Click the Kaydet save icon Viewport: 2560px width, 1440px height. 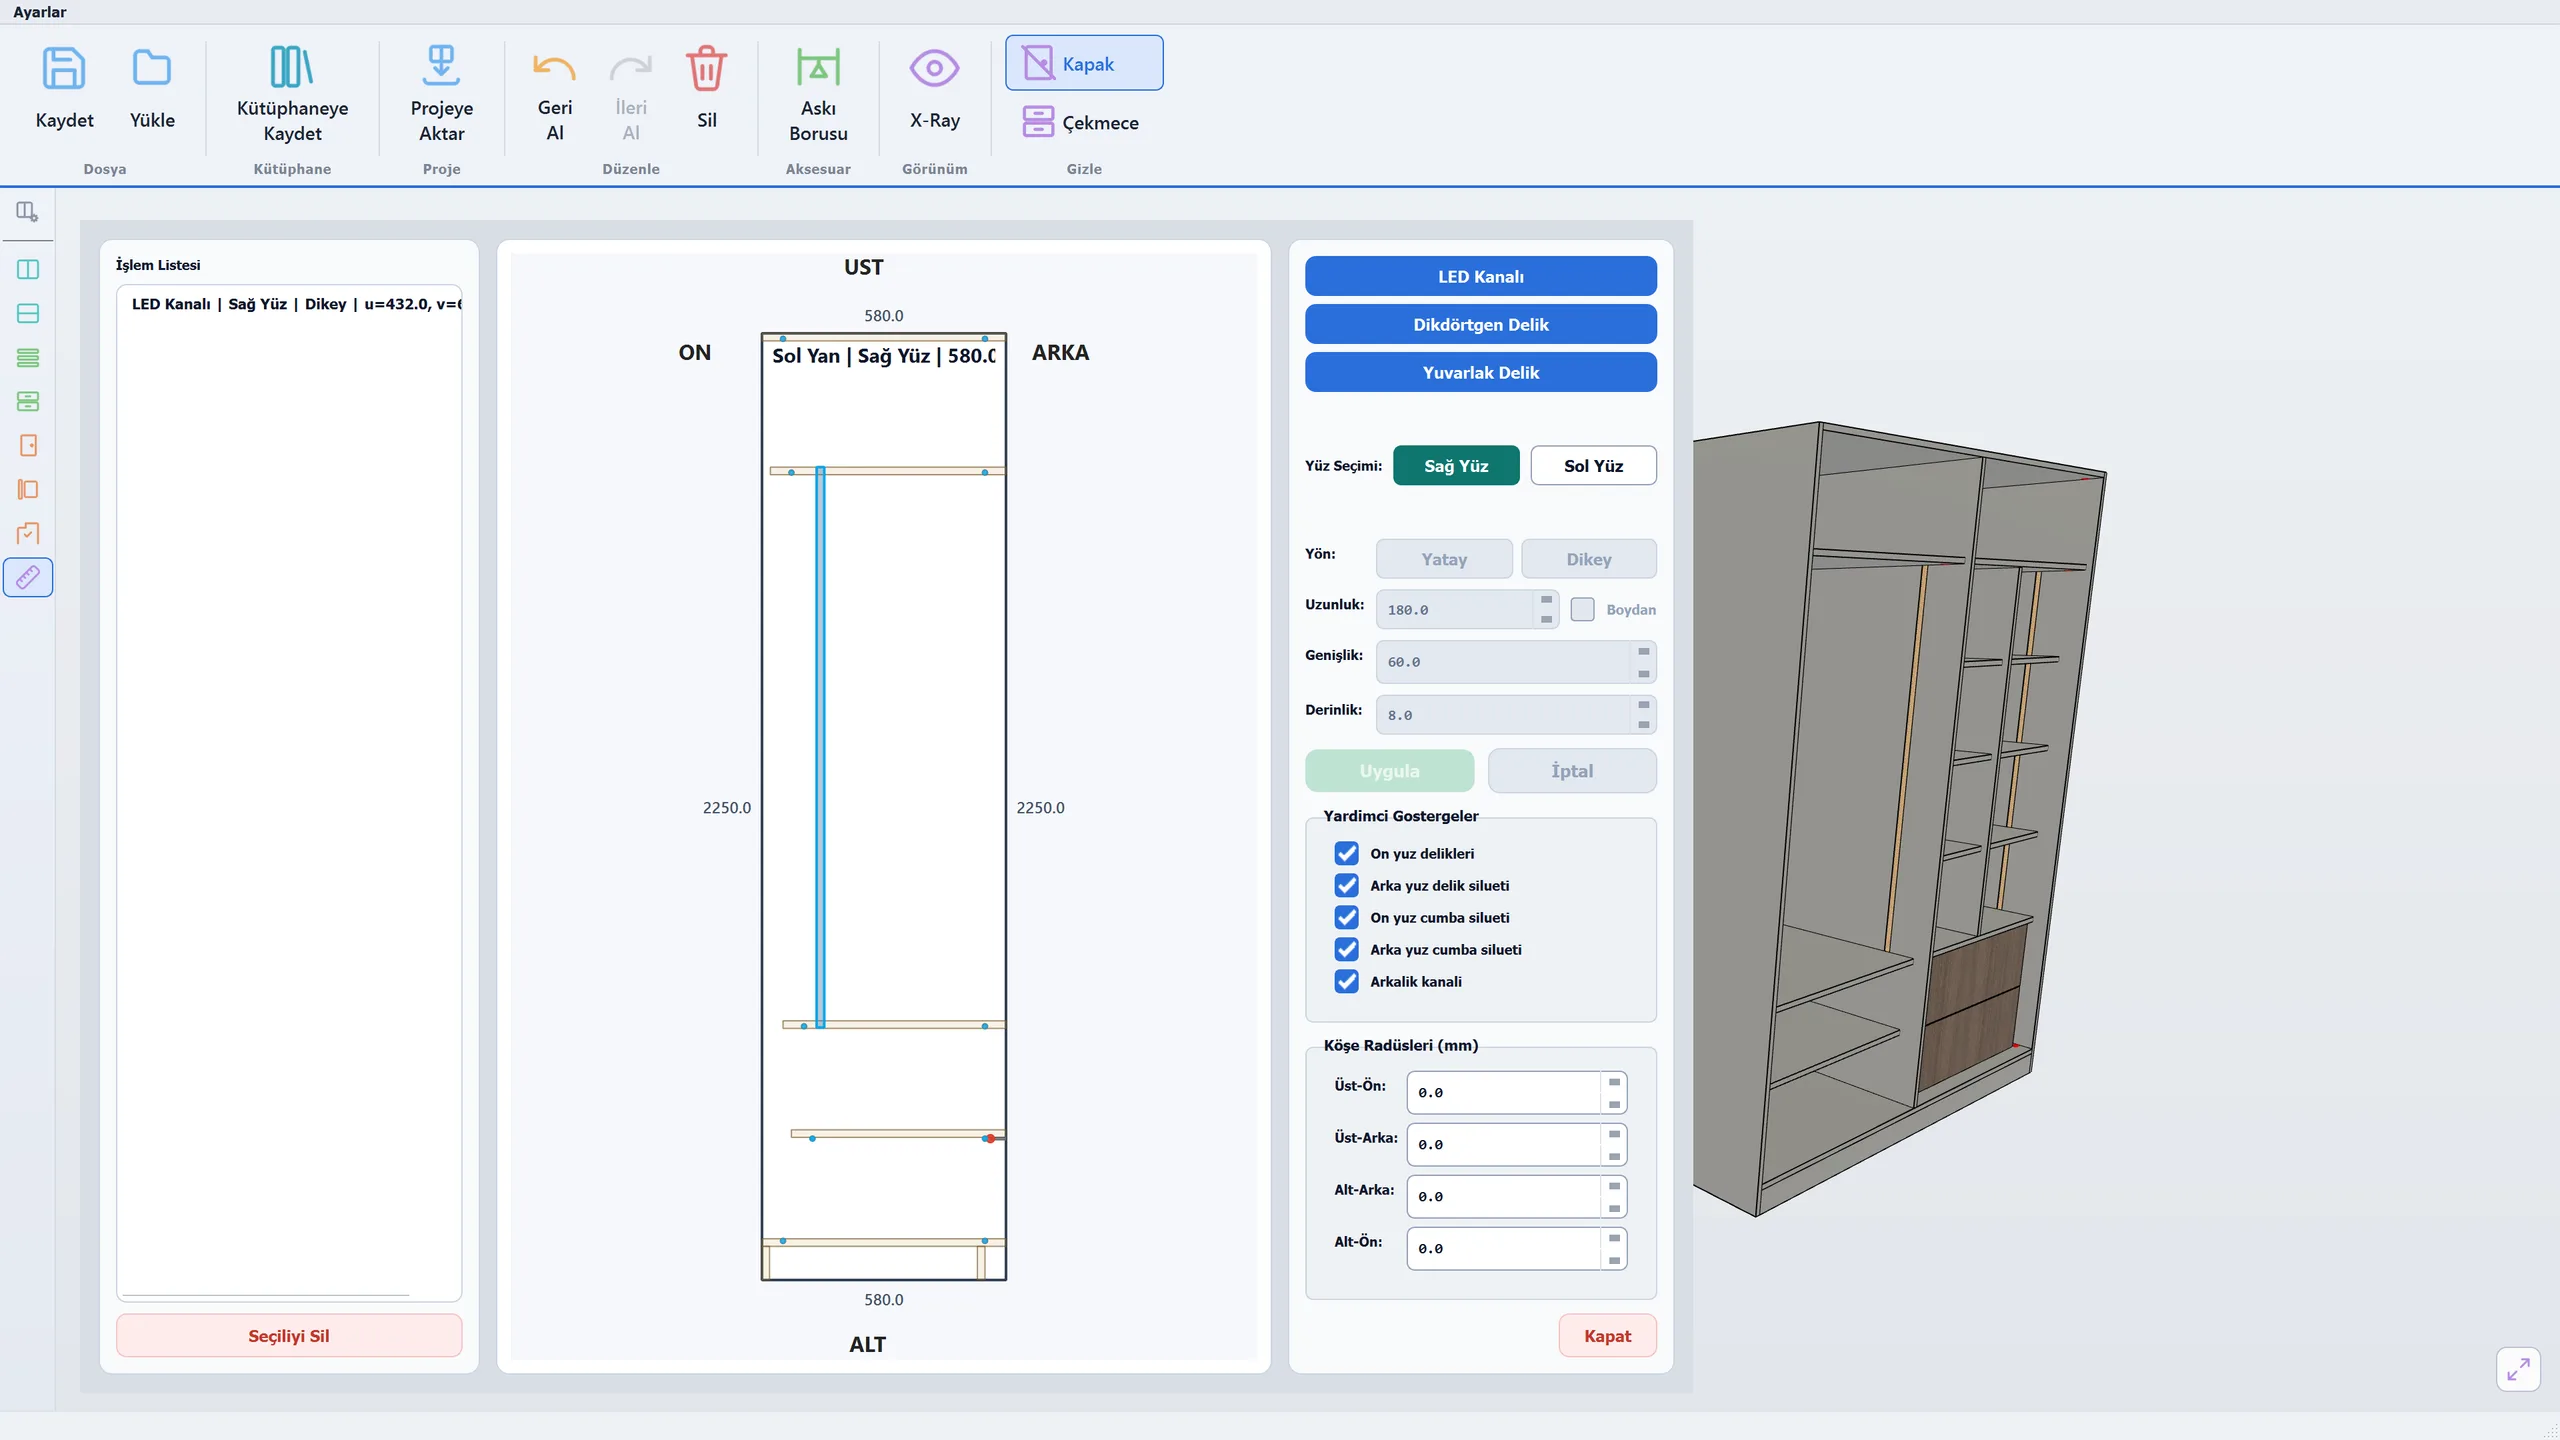click(64, 68)
